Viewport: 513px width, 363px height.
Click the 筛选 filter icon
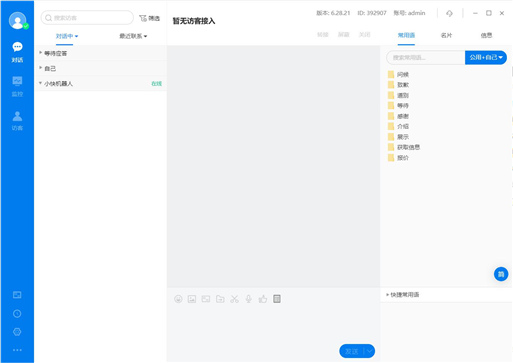[x=149, y=18]
